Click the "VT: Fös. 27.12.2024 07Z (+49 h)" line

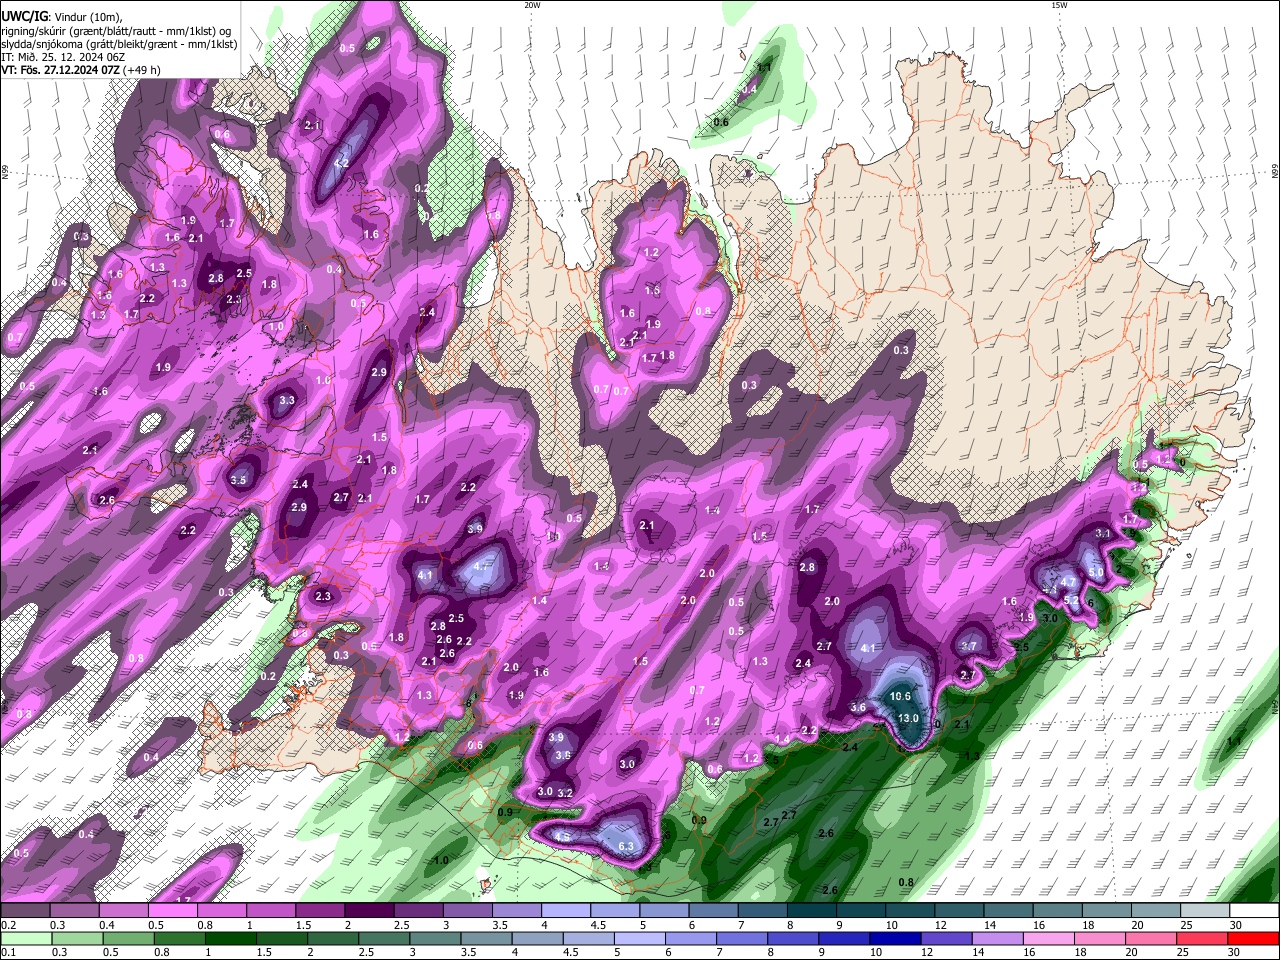pyautogui.click(x=80, y=70)
